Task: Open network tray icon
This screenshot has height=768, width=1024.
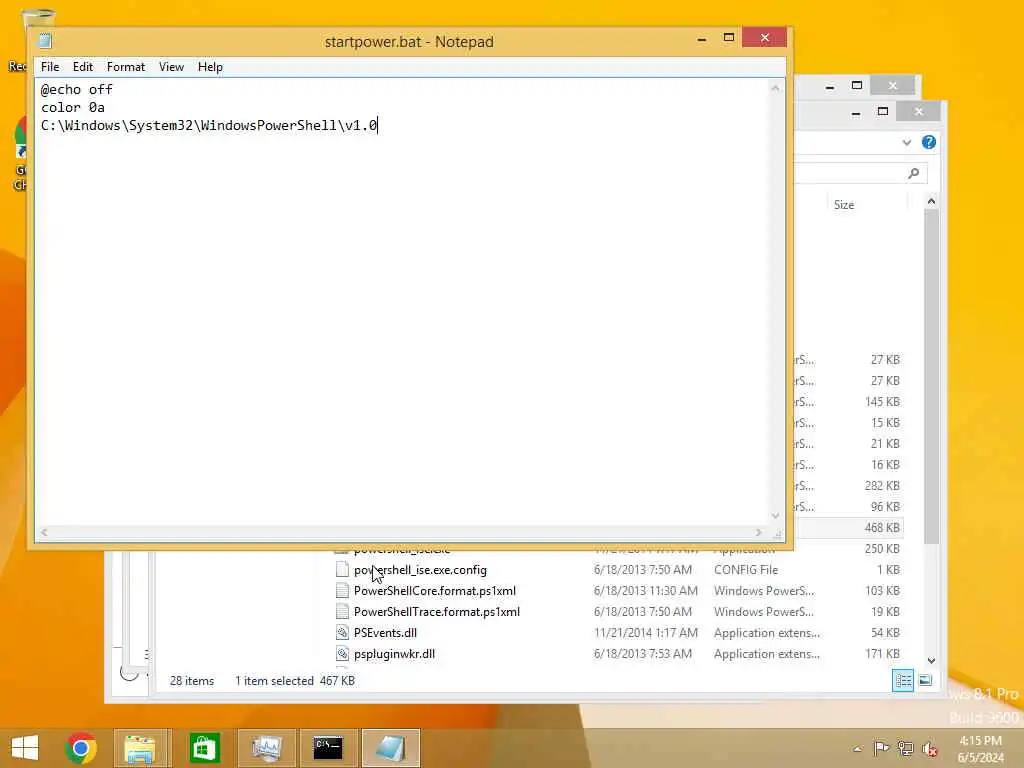Action: click(x=905, y=748)
